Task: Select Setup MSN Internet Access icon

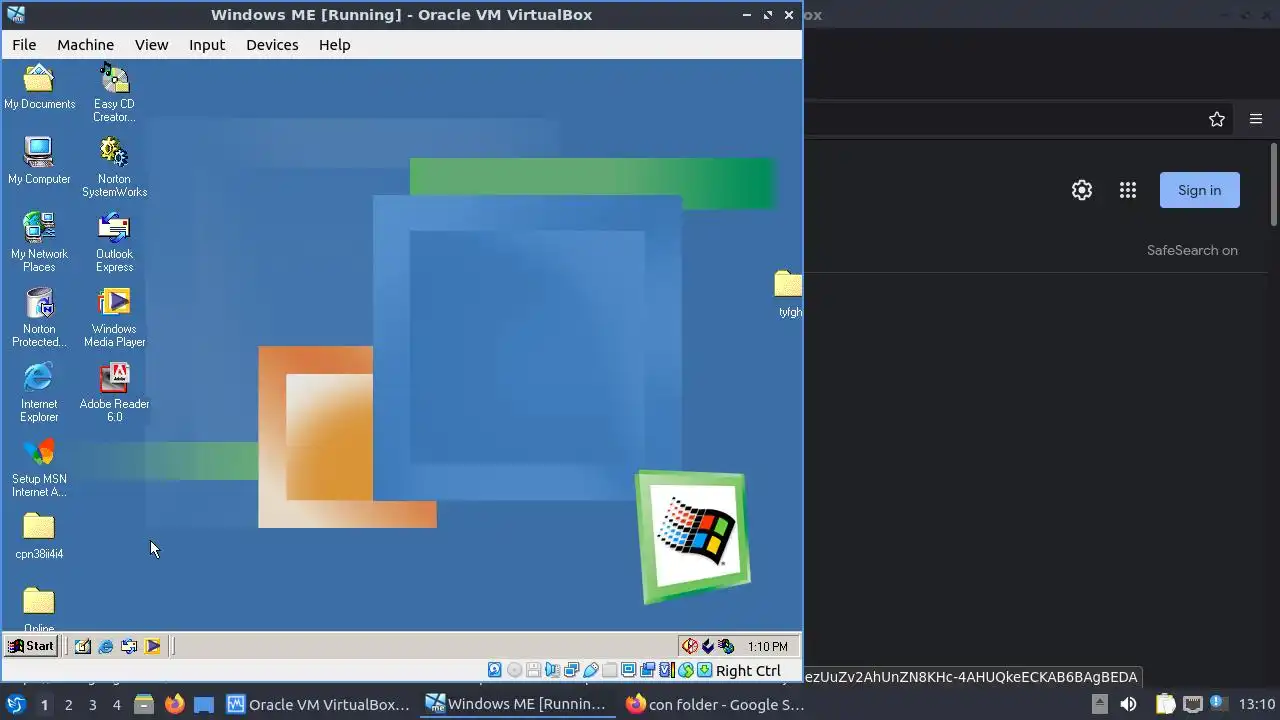Action: click(39, 467)
